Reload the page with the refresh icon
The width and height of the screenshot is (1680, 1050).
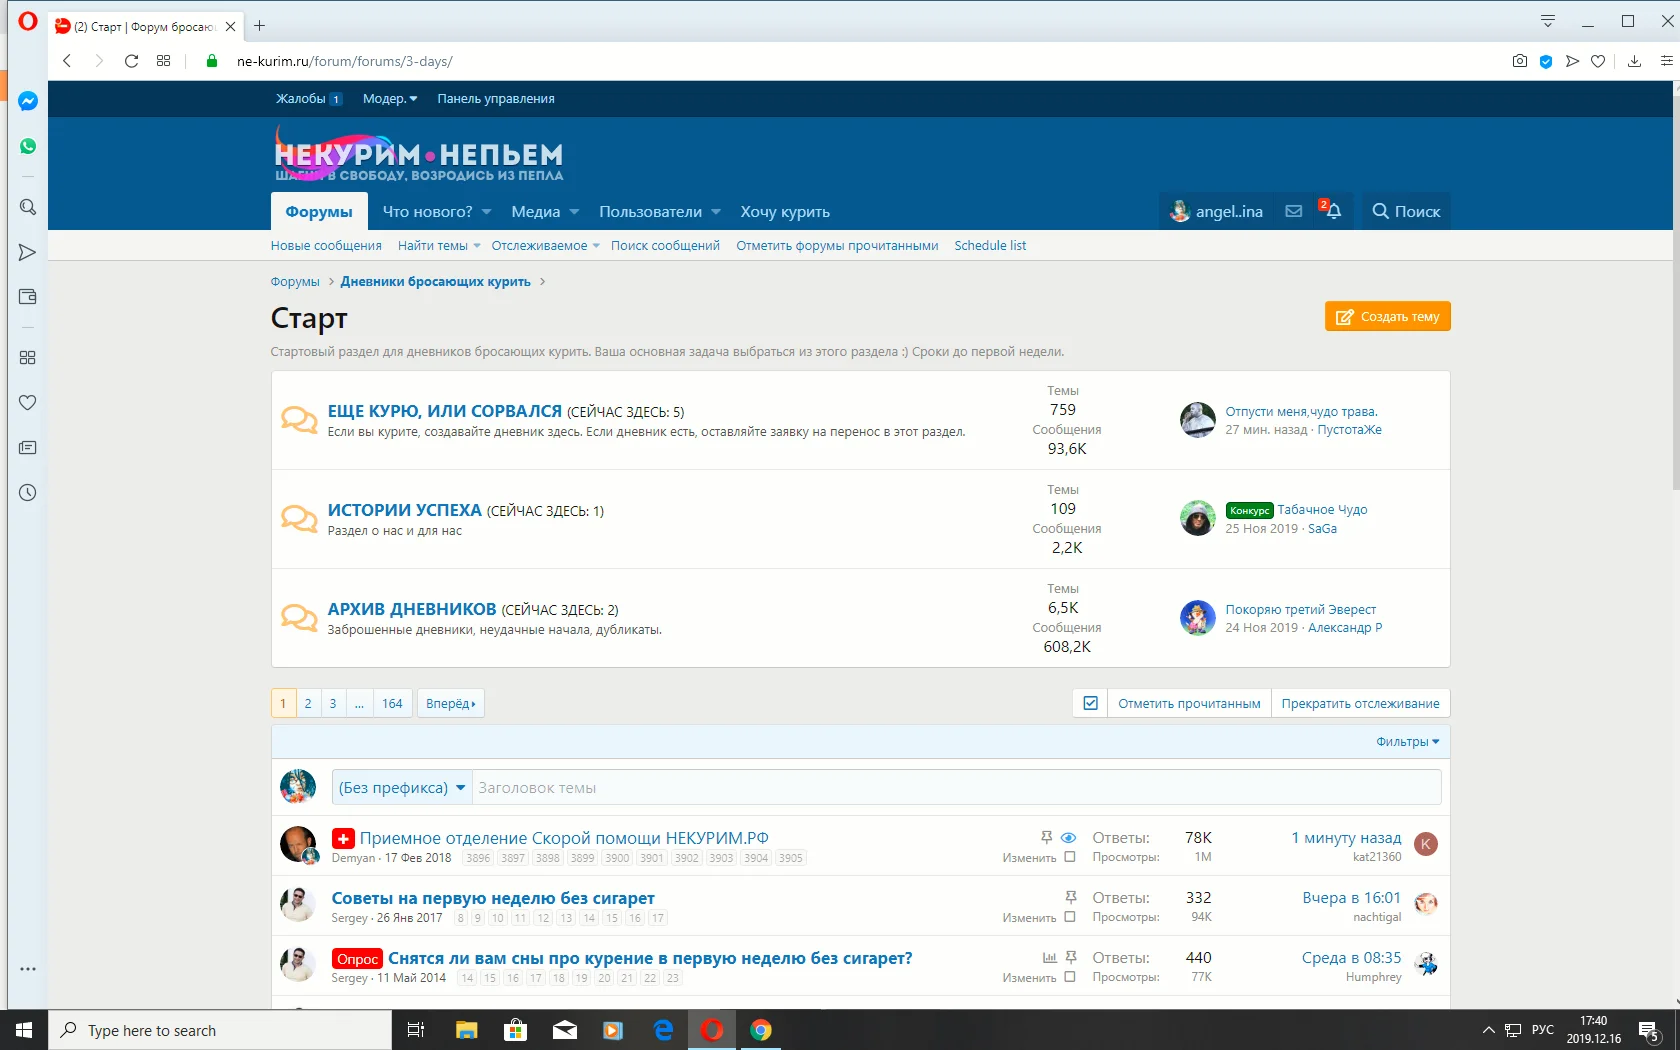click(x=131, y=61)
